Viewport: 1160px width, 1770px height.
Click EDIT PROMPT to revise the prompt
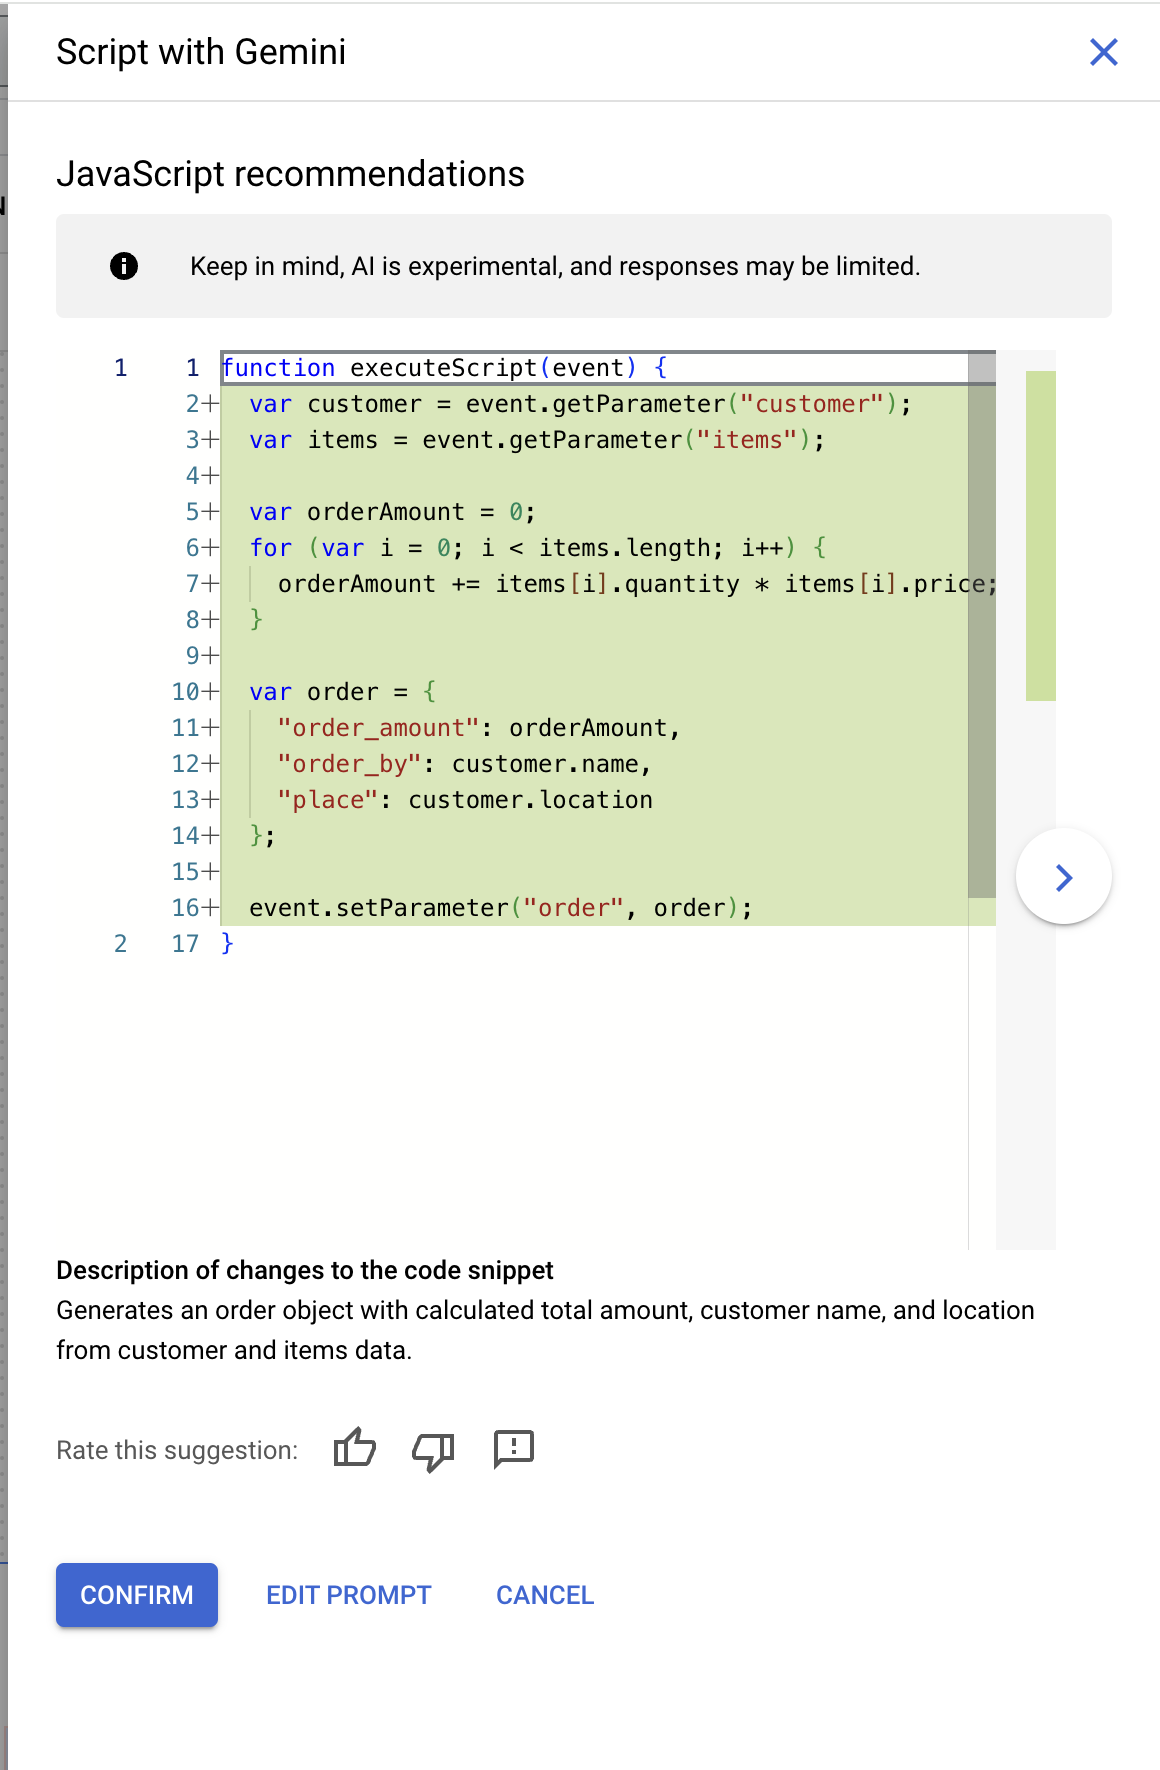(x=348, y=1595)
